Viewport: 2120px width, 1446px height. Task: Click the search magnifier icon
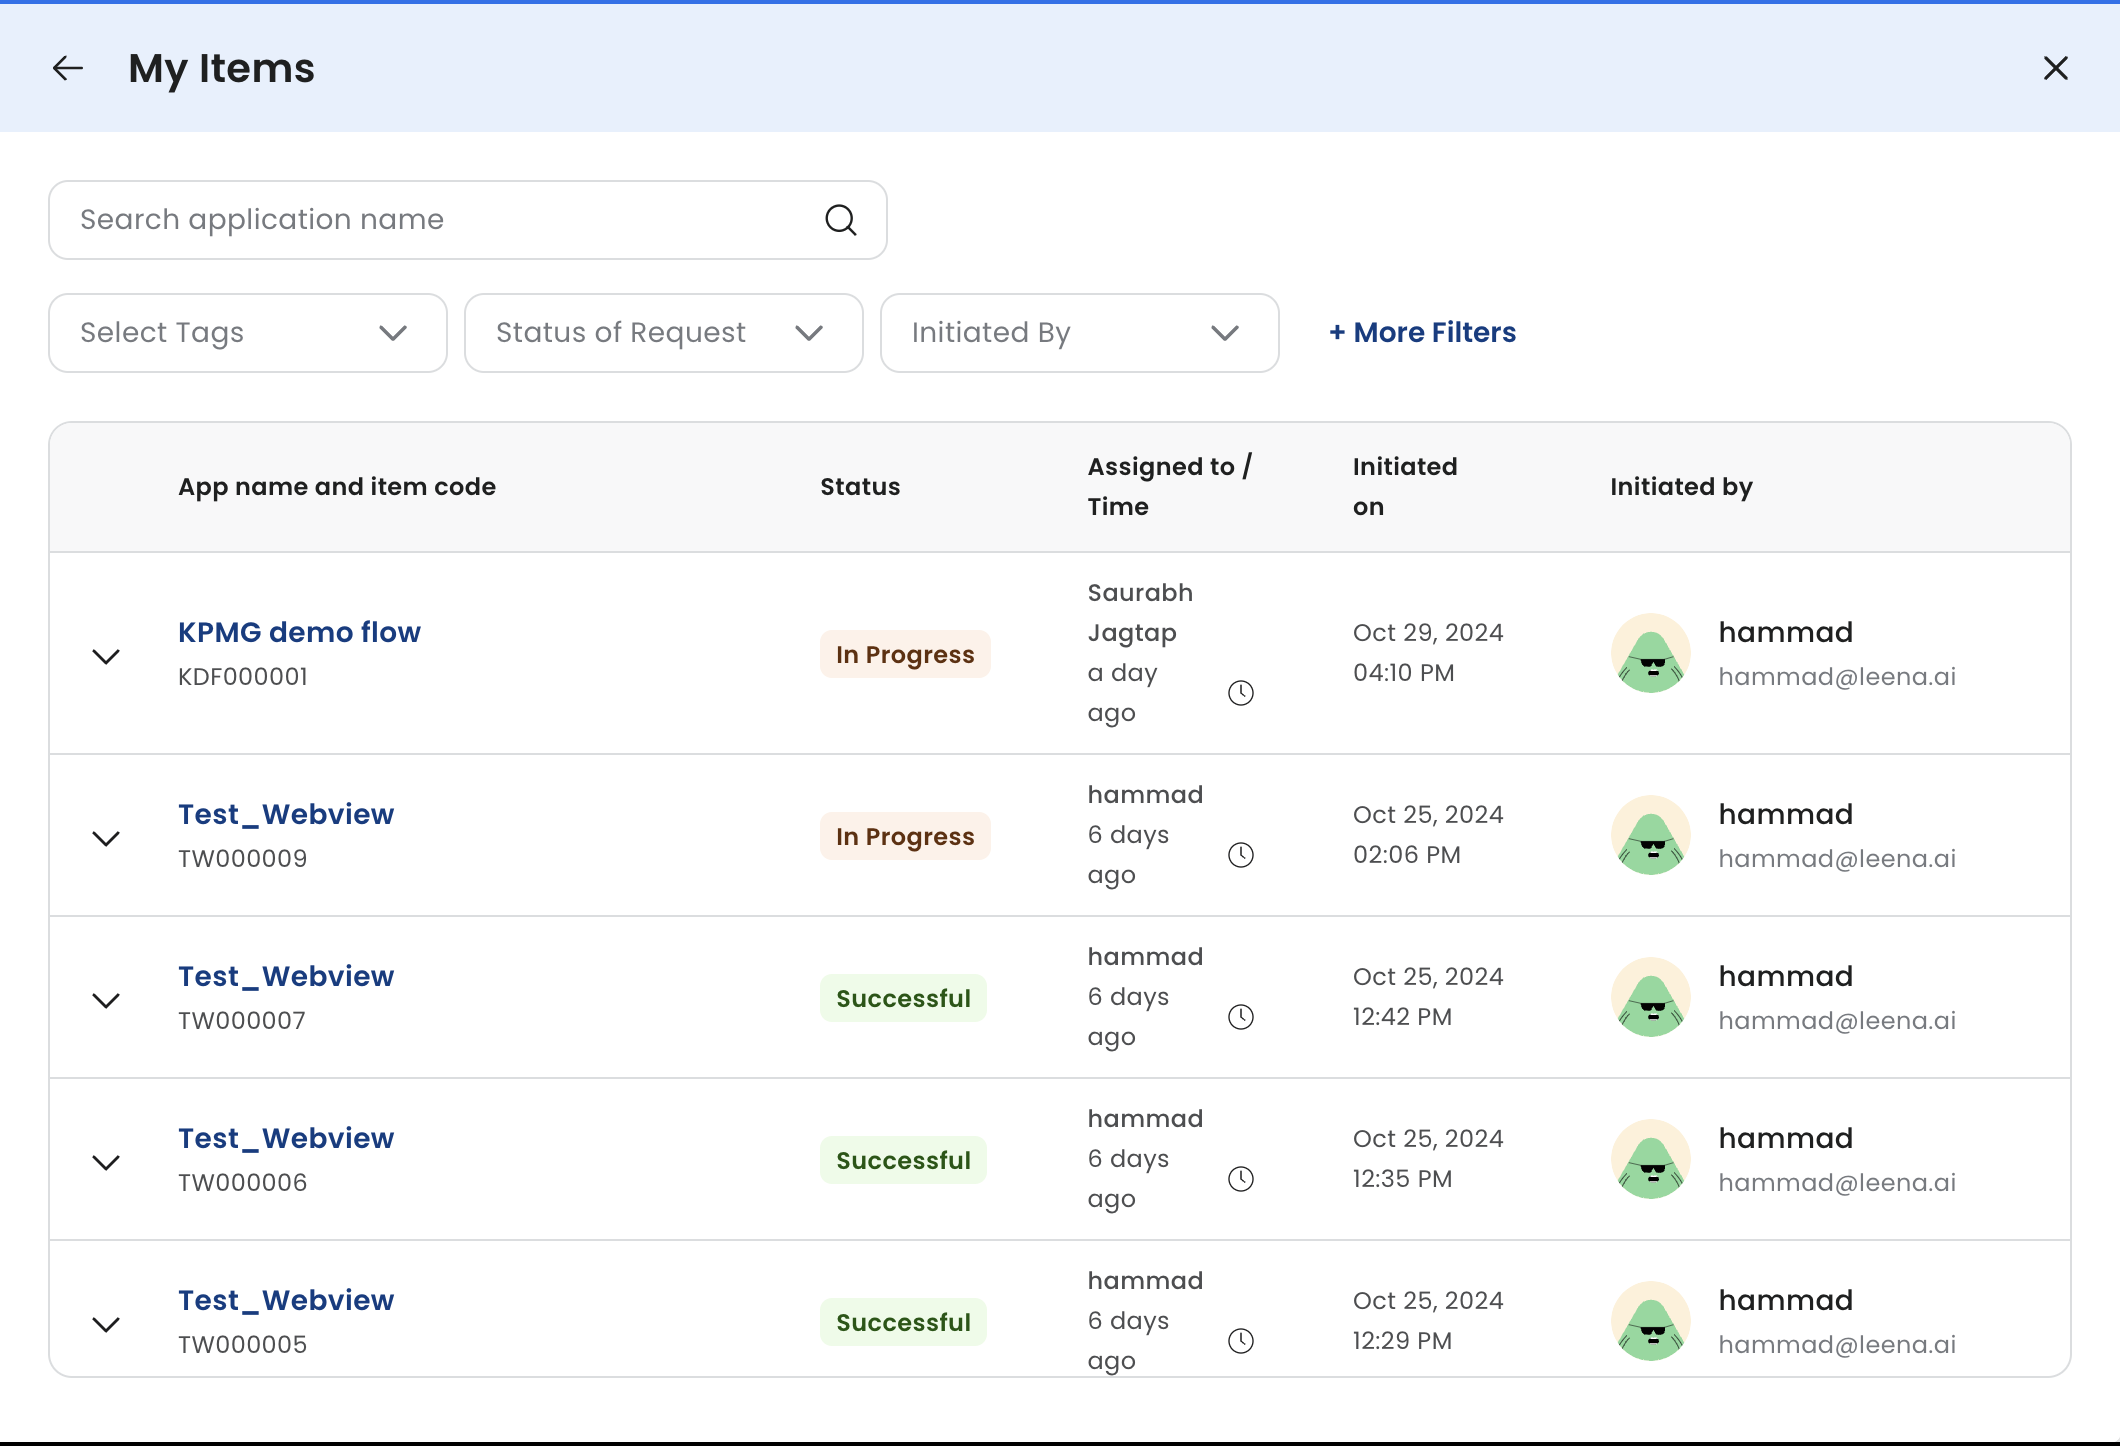pos(840,220)
